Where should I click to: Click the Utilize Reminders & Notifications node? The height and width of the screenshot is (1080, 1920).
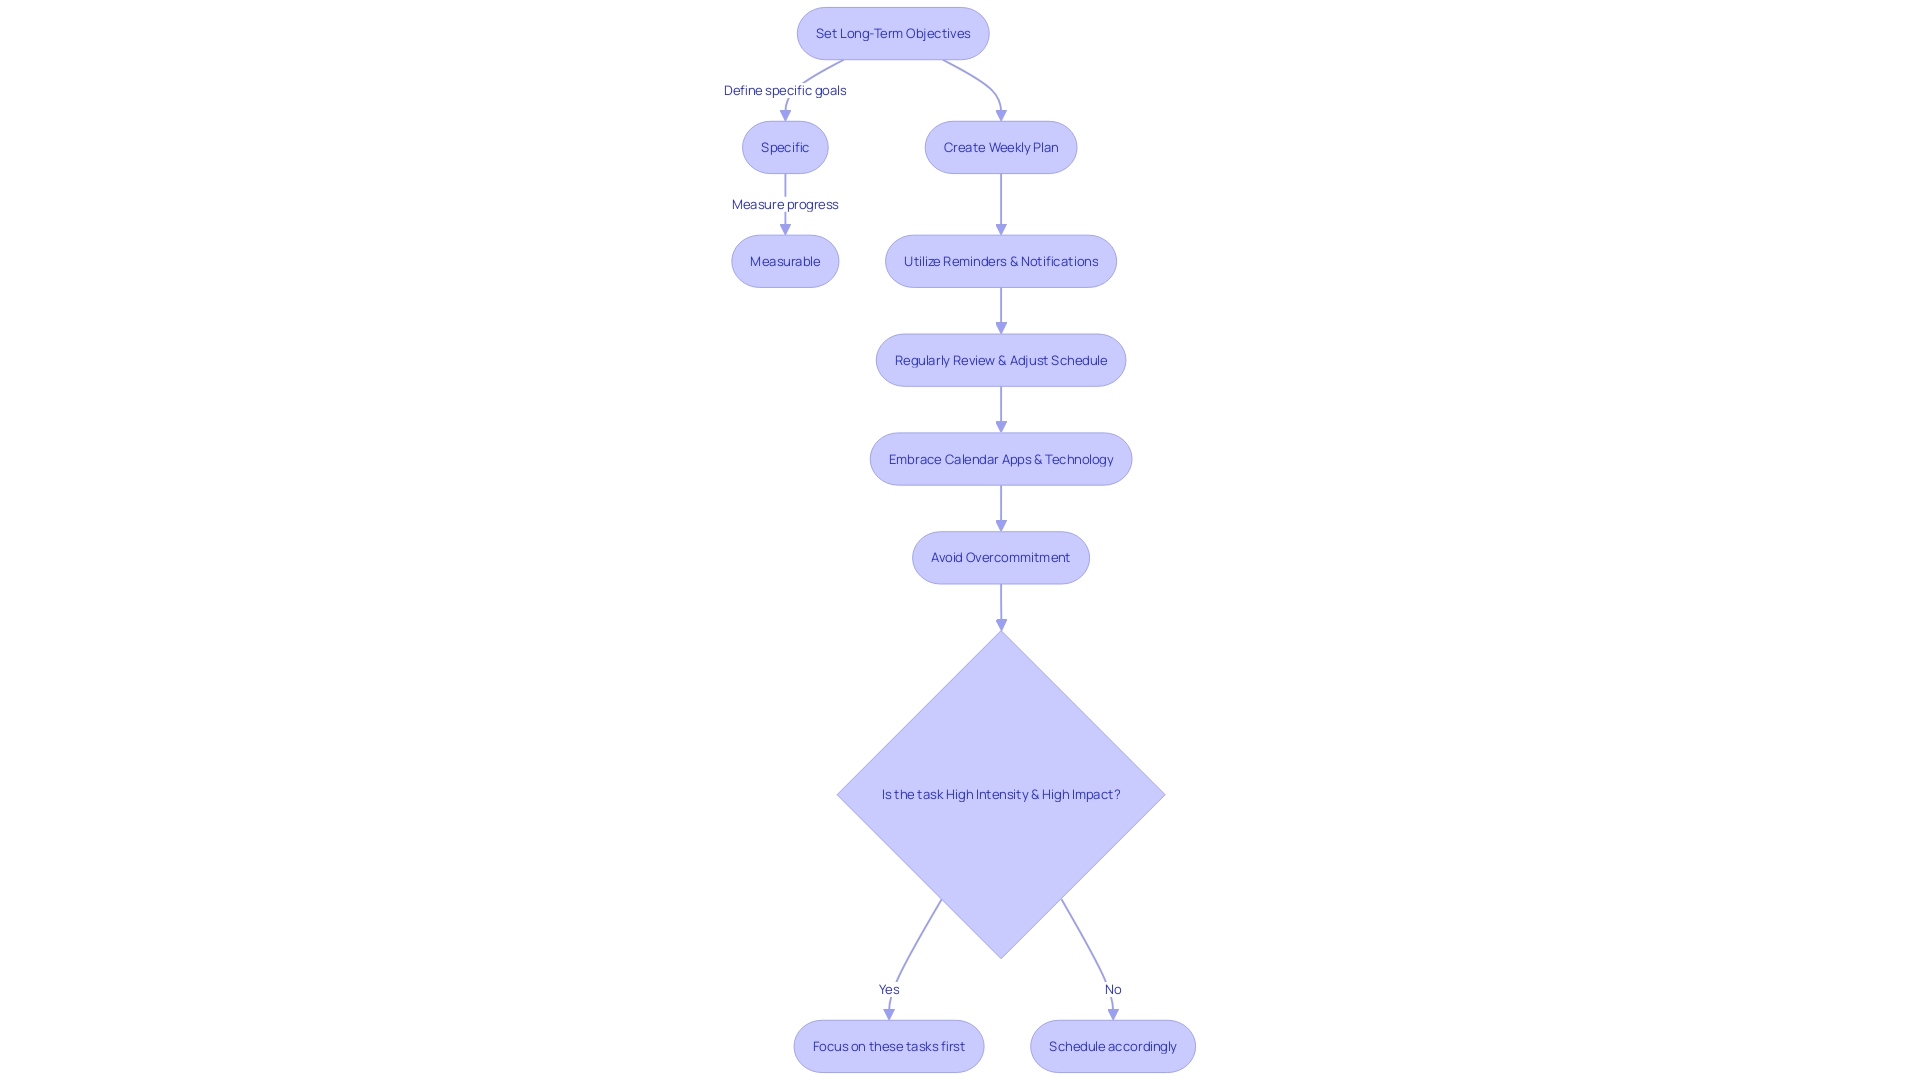point(1001,260)
